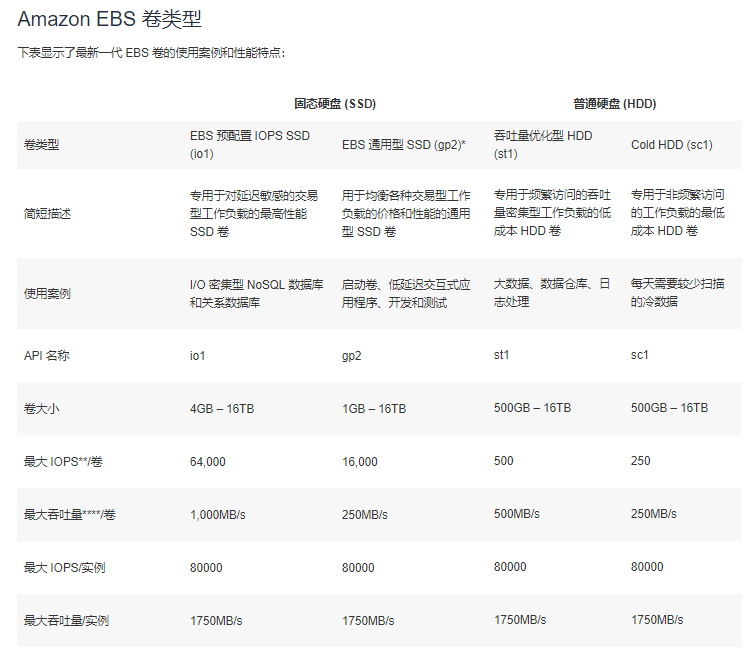Image resolution: width=751 pixels, height=655 pixels.
Task: Click the "250" max IOPS value
Action: click(x=640, y=461)
